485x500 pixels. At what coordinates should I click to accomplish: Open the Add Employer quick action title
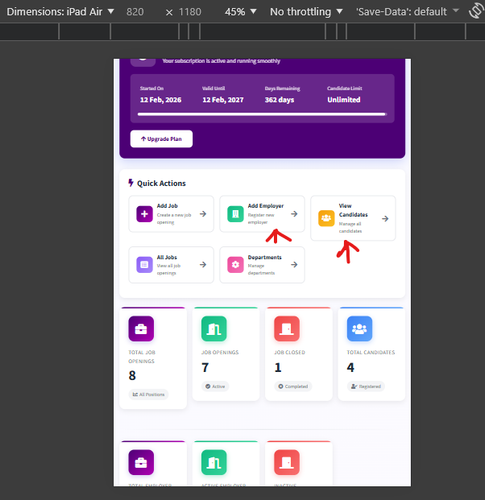[x=266, y=206]
